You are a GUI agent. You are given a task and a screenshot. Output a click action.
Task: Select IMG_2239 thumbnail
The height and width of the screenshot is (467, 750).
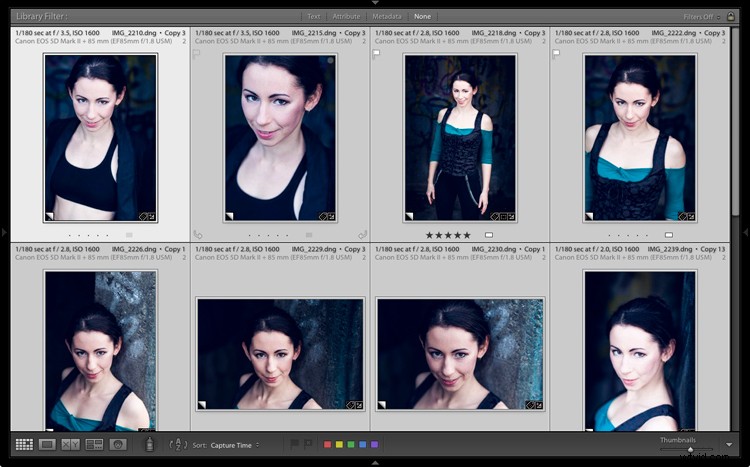pos(640,351)
